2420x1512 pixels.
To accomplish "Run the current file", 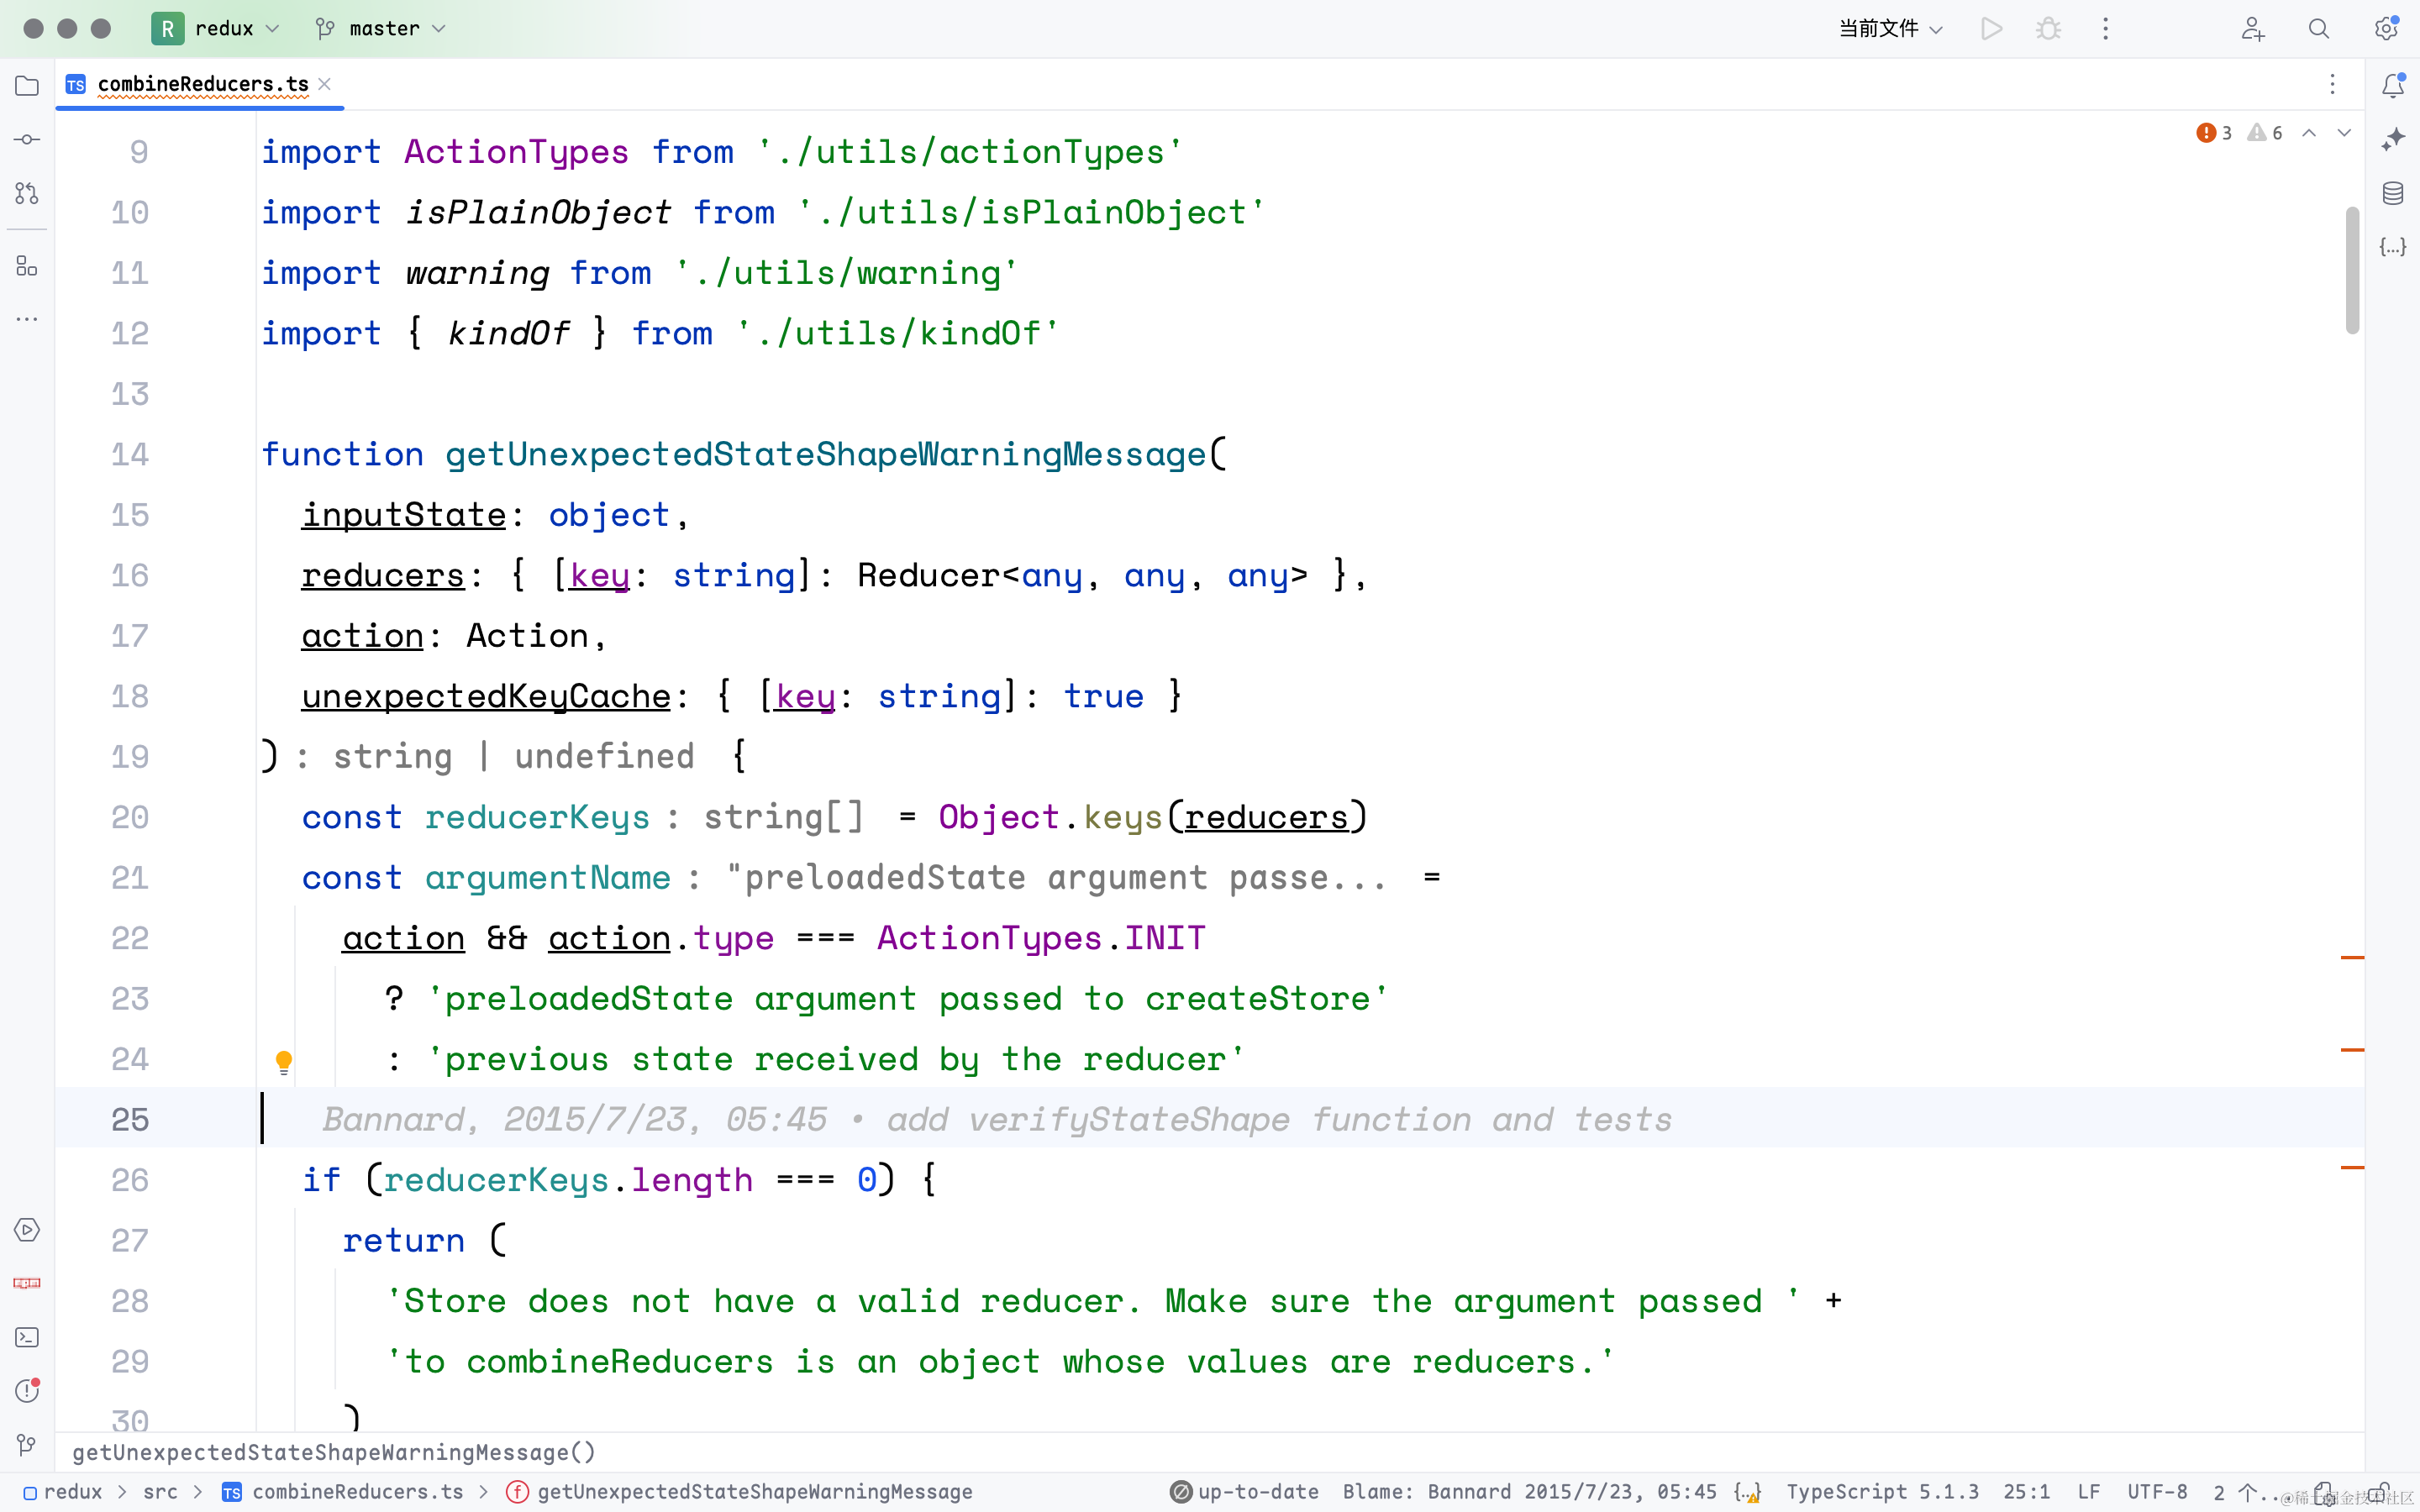I will (1991, 29).
